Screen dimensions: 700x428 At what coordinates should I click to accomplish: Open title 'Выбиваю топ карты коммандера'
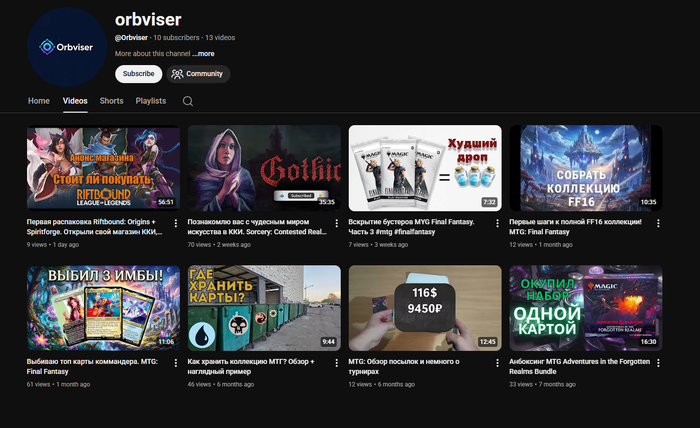pyautogui.click(x=92, y=366)
